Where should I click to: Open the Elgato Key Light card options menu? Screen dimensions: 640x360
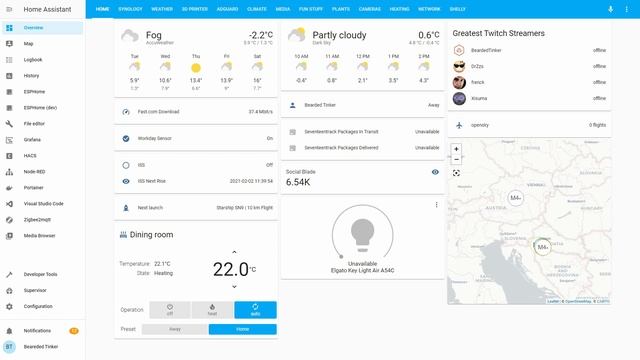436,205
